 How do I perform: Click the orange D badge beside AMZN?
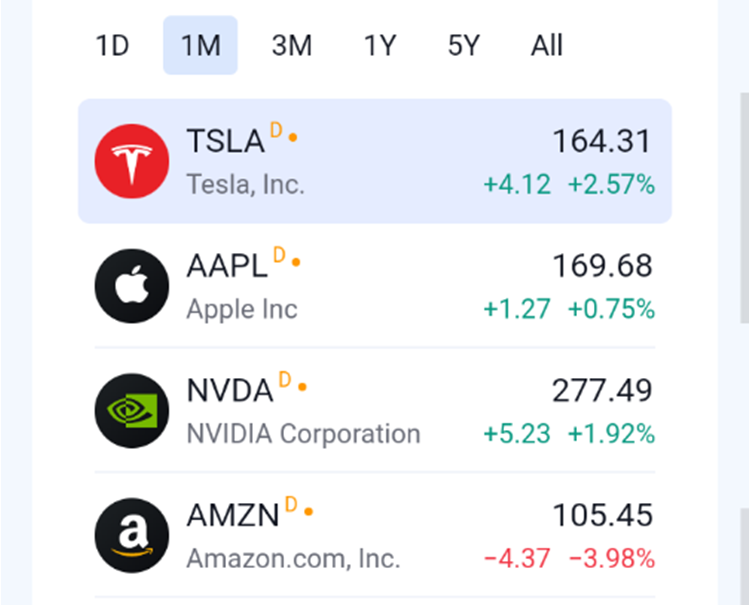tap(292, 503)
